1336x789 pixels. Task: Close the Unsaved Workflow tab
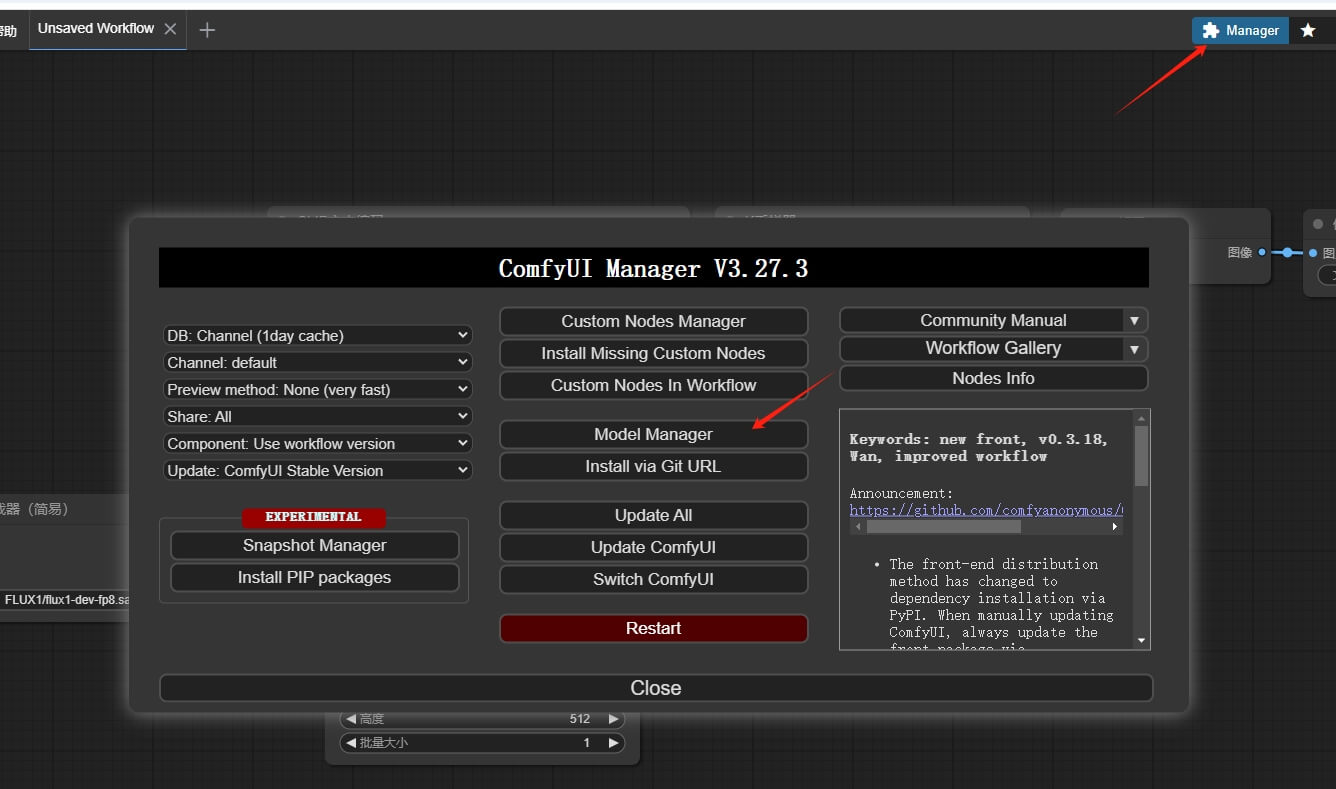pyautogui.click(x=170, y=29)
